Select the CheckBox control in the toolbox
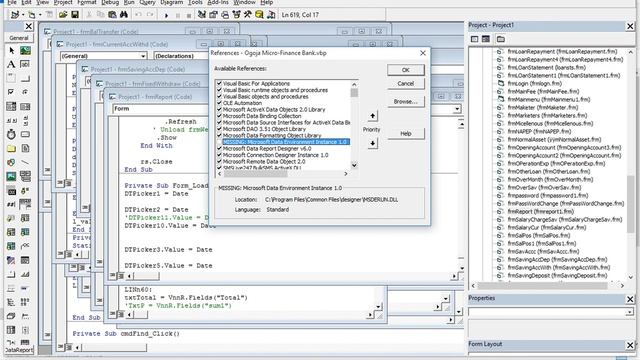This screenshot has width=640, height=360. click(x=11, y=92)
